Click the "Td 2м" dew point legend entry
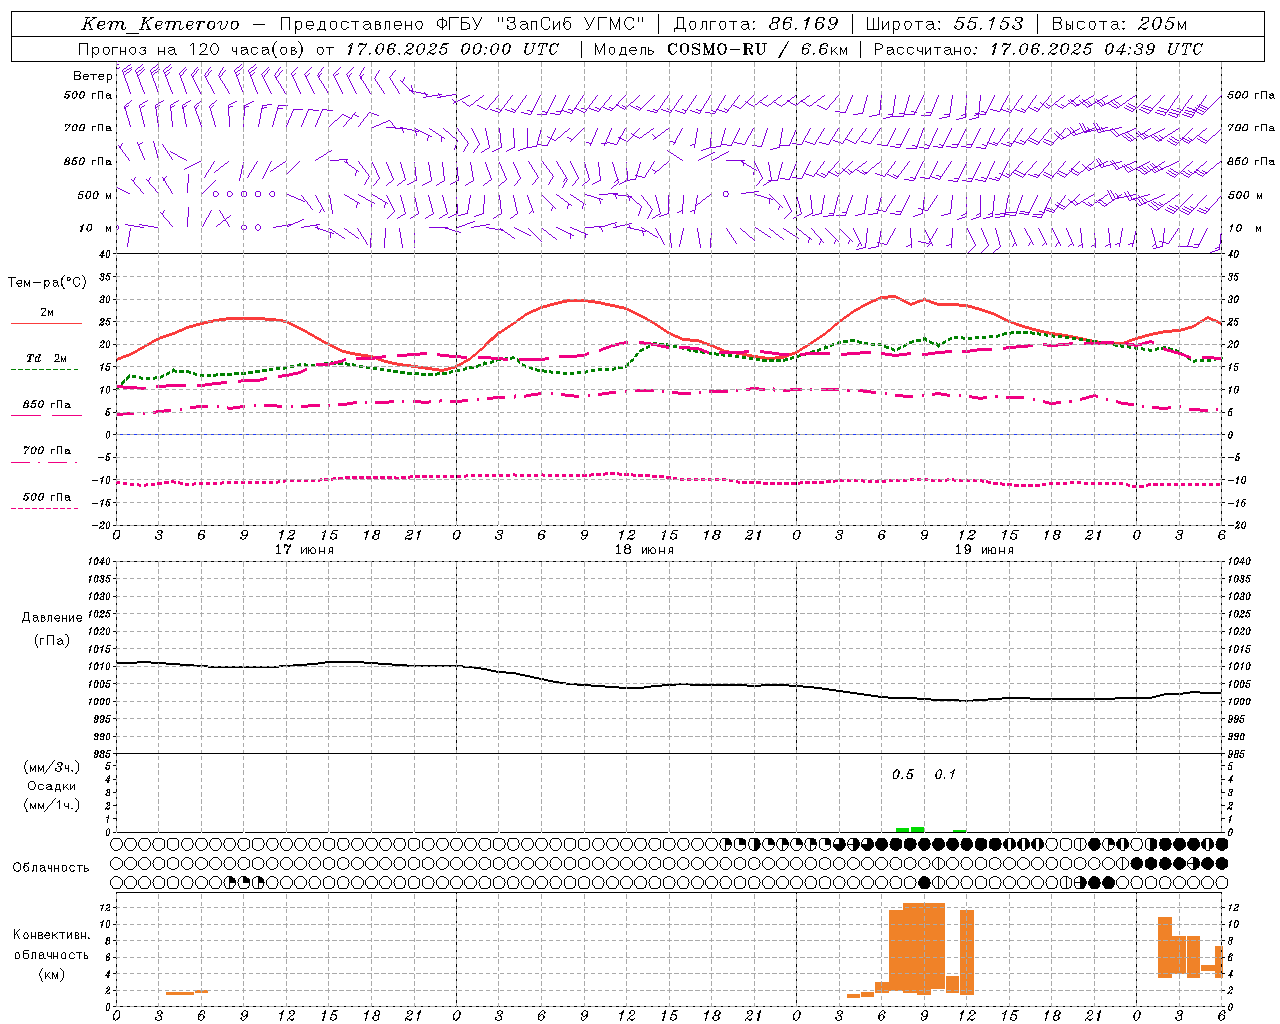Screen dimensions: 1280x1024 [x=47, y=358]
